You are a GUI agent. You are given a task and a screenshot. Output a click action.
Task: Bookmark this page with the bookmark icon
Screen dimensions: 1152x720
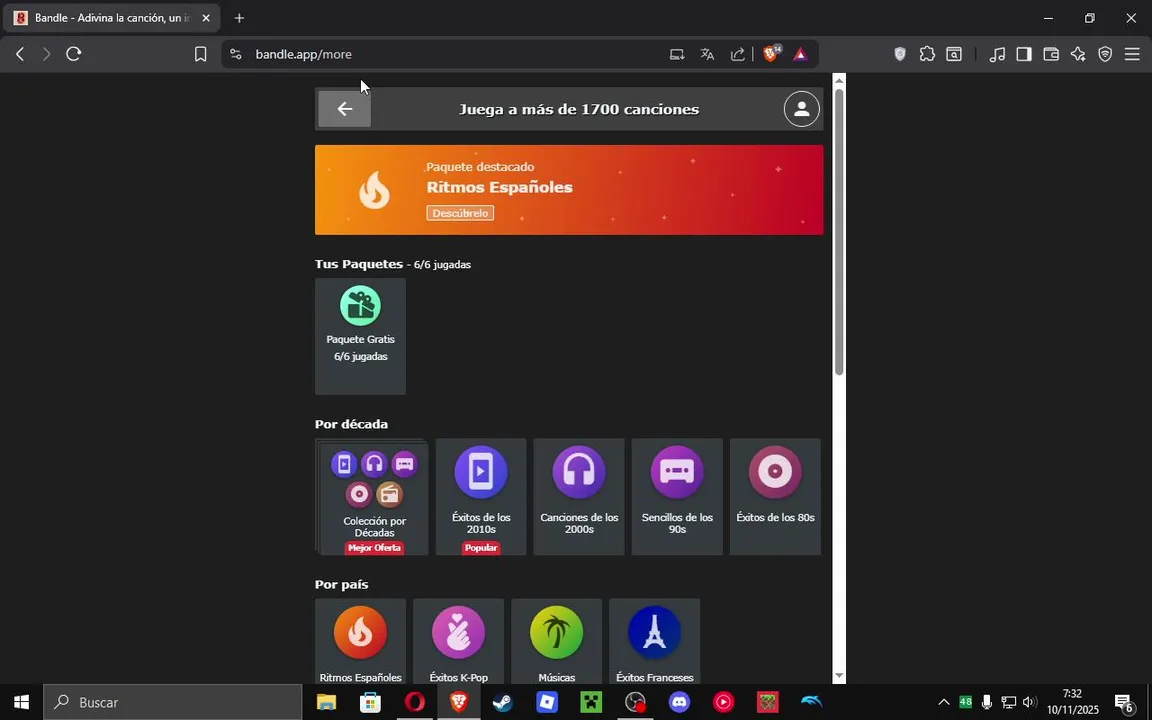point(201,54)
